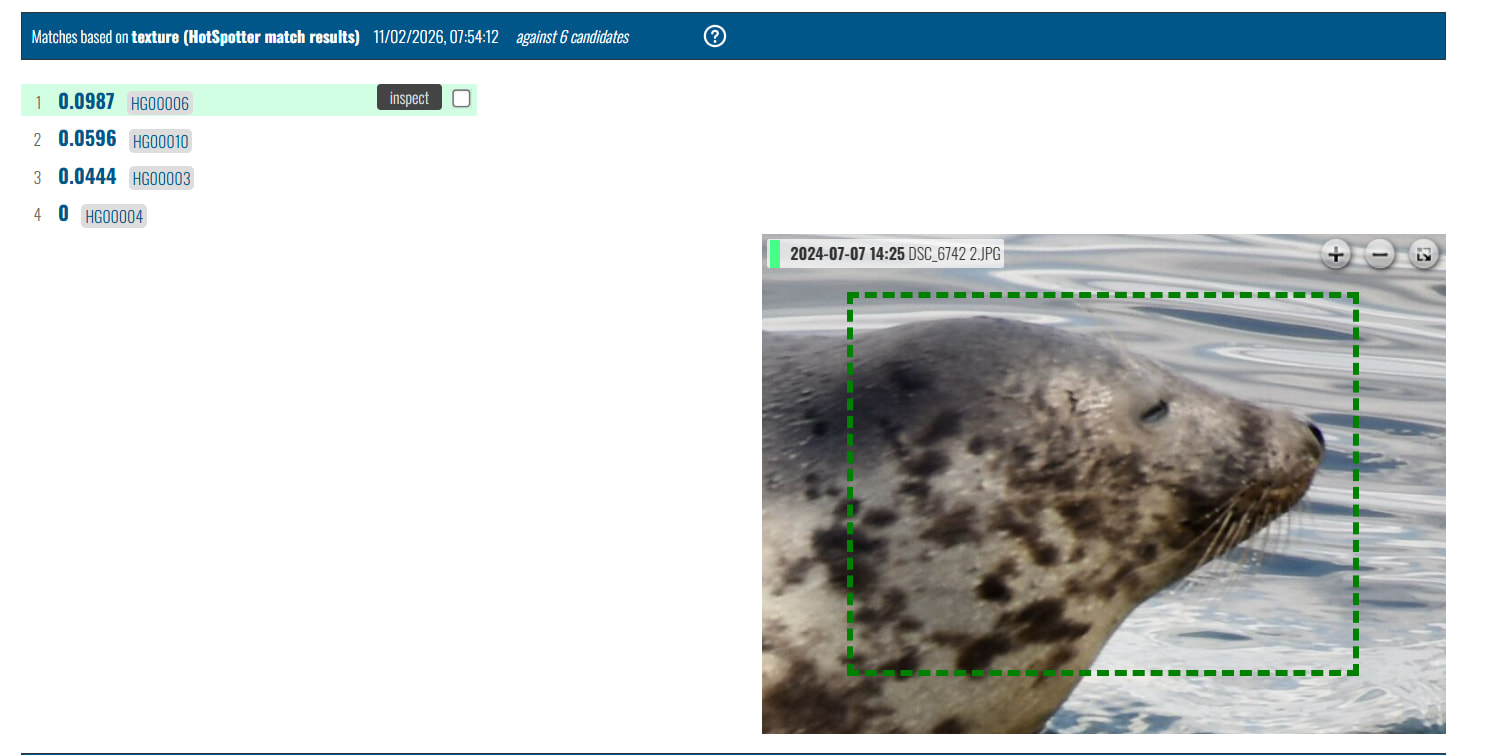This screenshot has height=755, width=1489.
Task: Click the DSC_6742 2.JPG filename label
Action: [x=954, y=254]
